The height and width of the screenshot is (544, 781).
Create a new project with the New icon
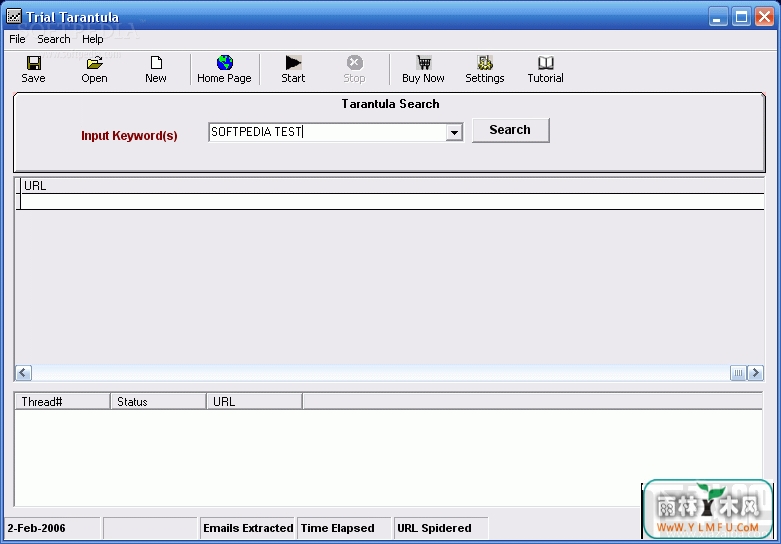tap(156, 63)
